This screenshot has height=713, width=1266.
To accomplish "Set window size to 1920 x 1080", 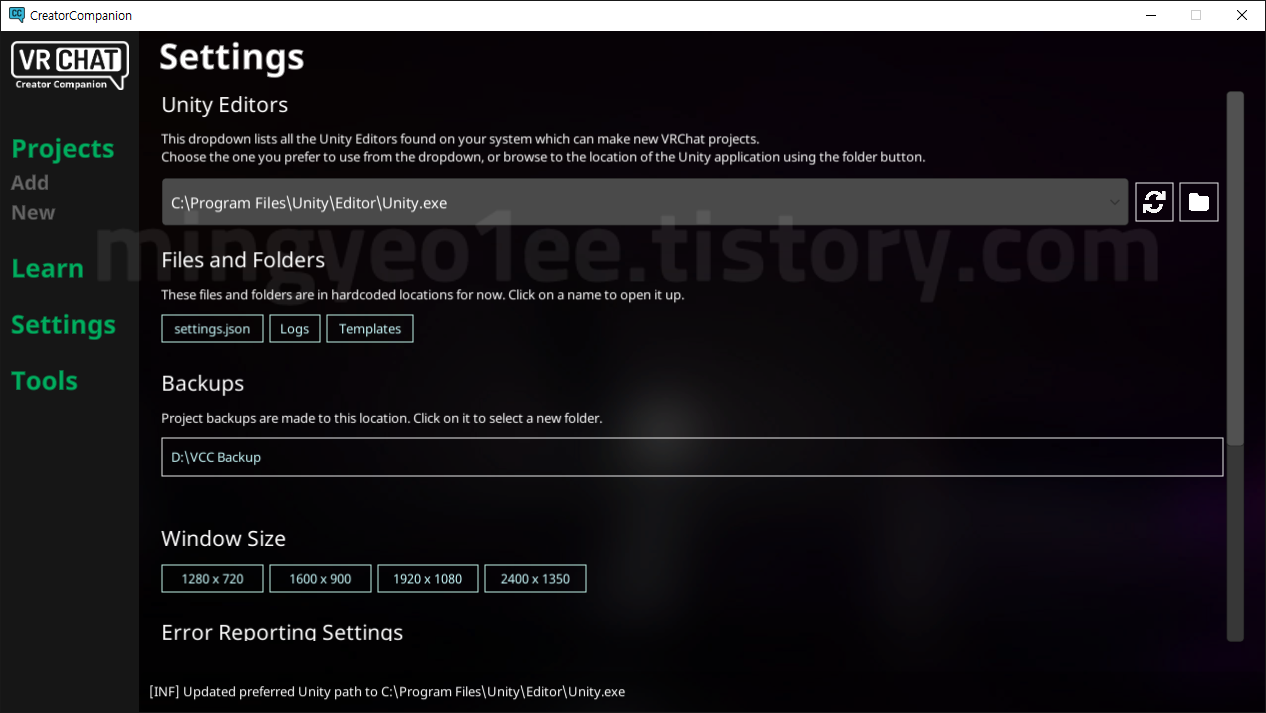I will point(428,578).
